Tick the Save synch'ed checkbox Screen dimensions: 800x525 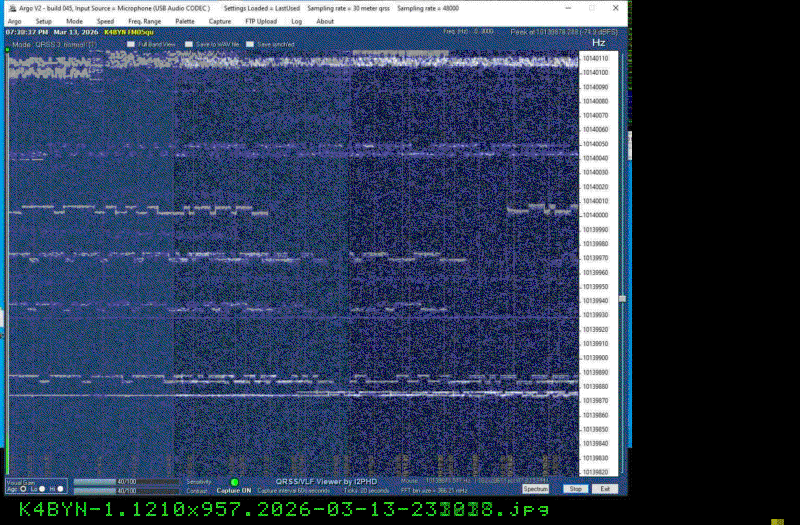[250, 44]
